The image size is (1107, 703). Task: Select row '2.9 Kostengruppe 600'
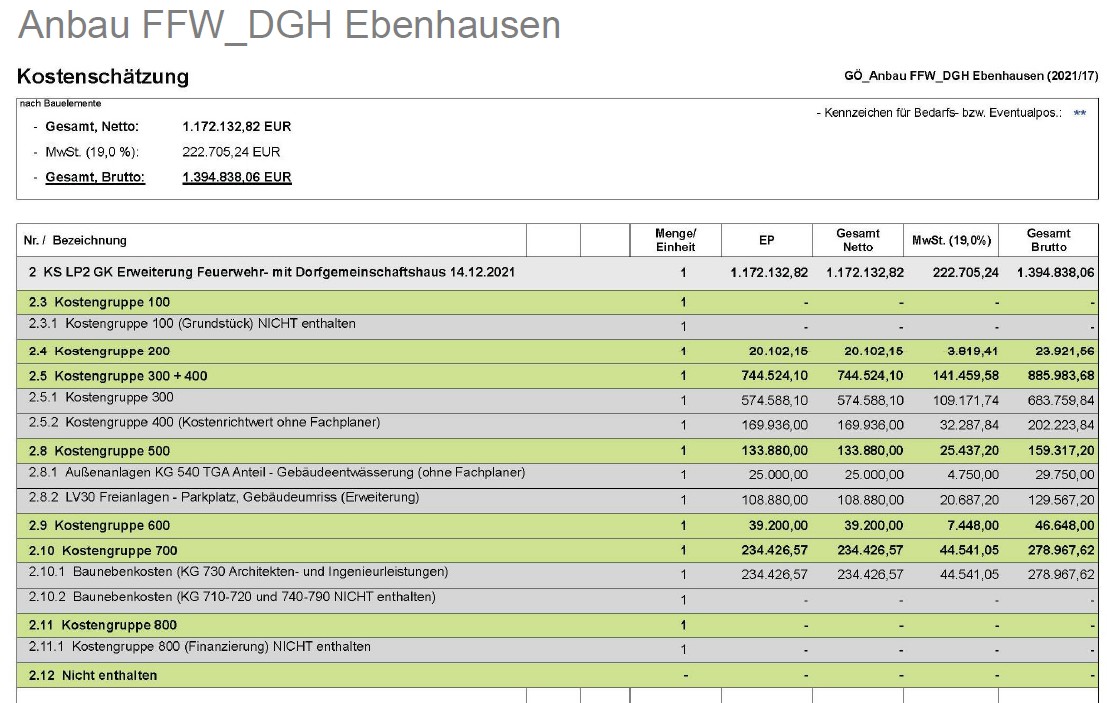click(x=557, y=525)
